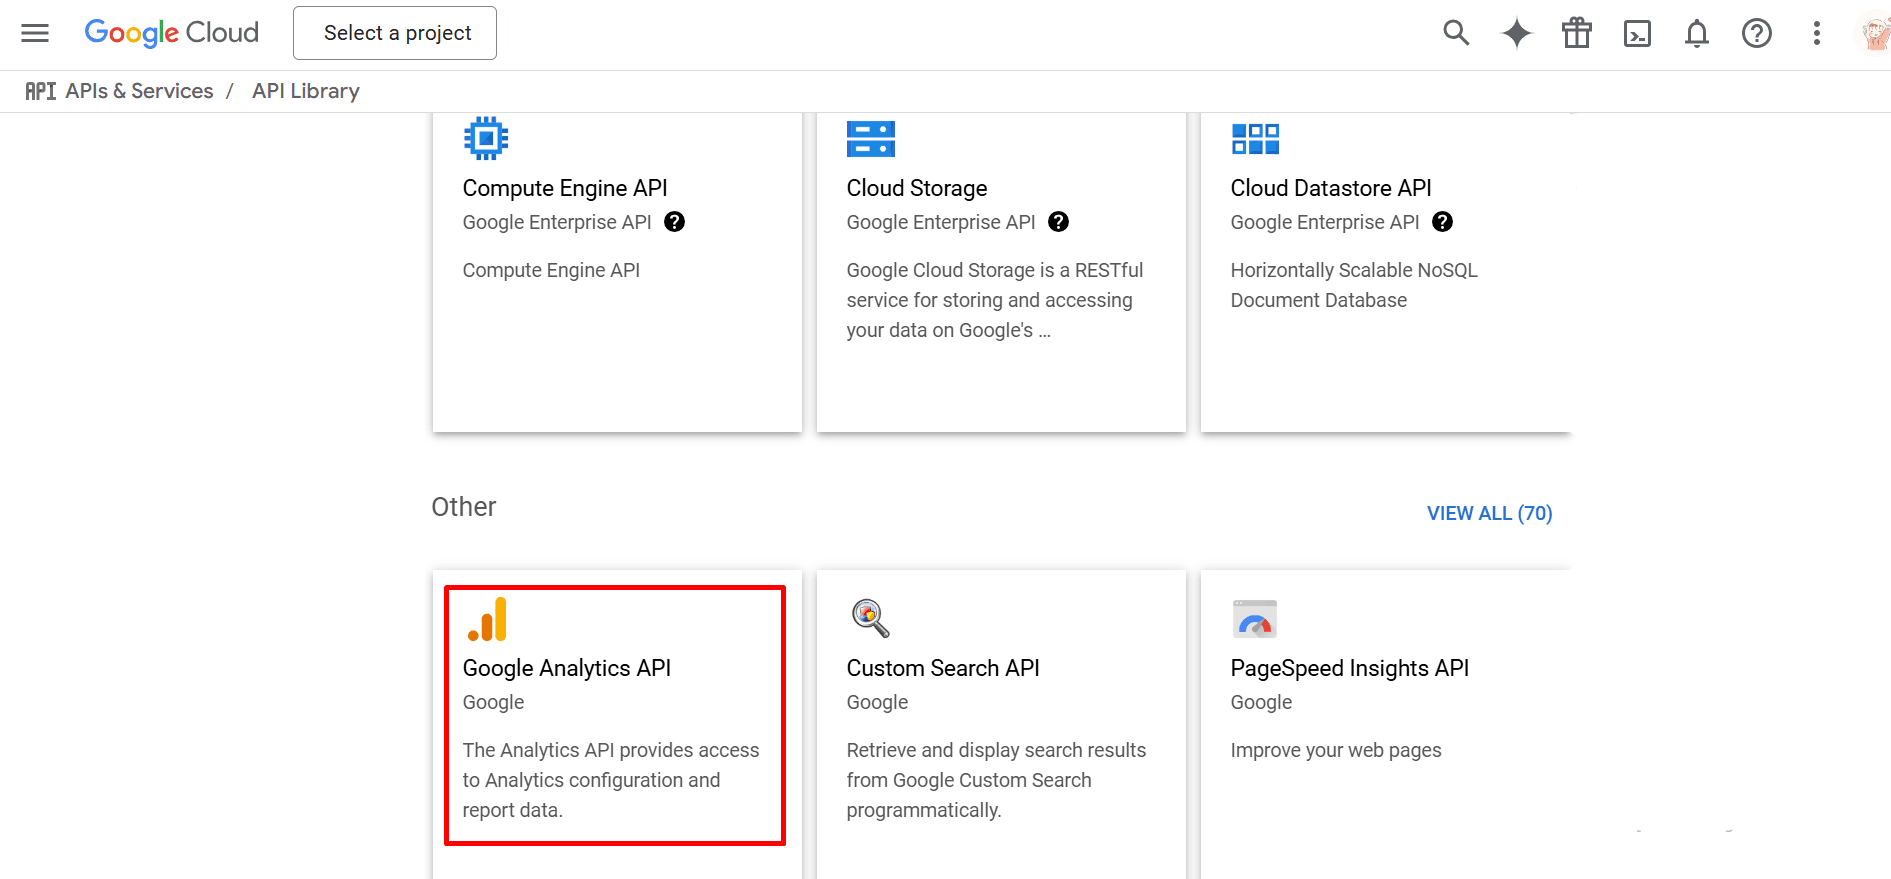The height and width of the screenshot is (879, 1891).
Task: Open the Google Analytics API title
Action: [x=567, y=668]
